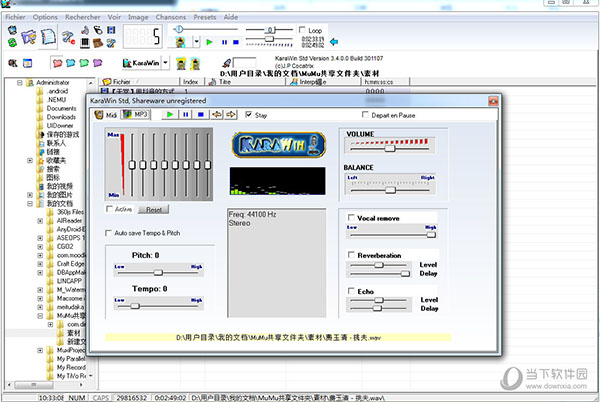This screenshot has height=402, width=600.
Task: Open the KaraWin combo dropdown arrow
Action: click(165, 63)
